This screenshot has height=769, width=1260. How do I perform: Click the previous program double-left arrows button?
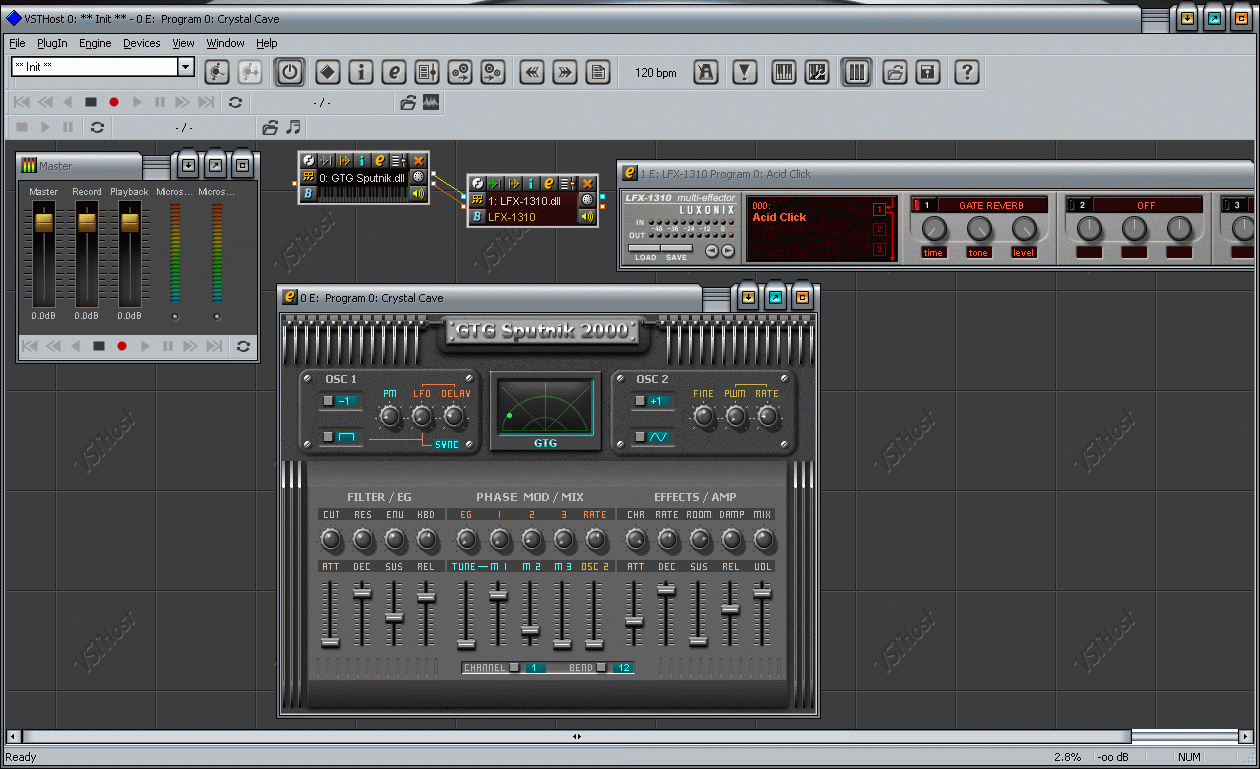532,72
